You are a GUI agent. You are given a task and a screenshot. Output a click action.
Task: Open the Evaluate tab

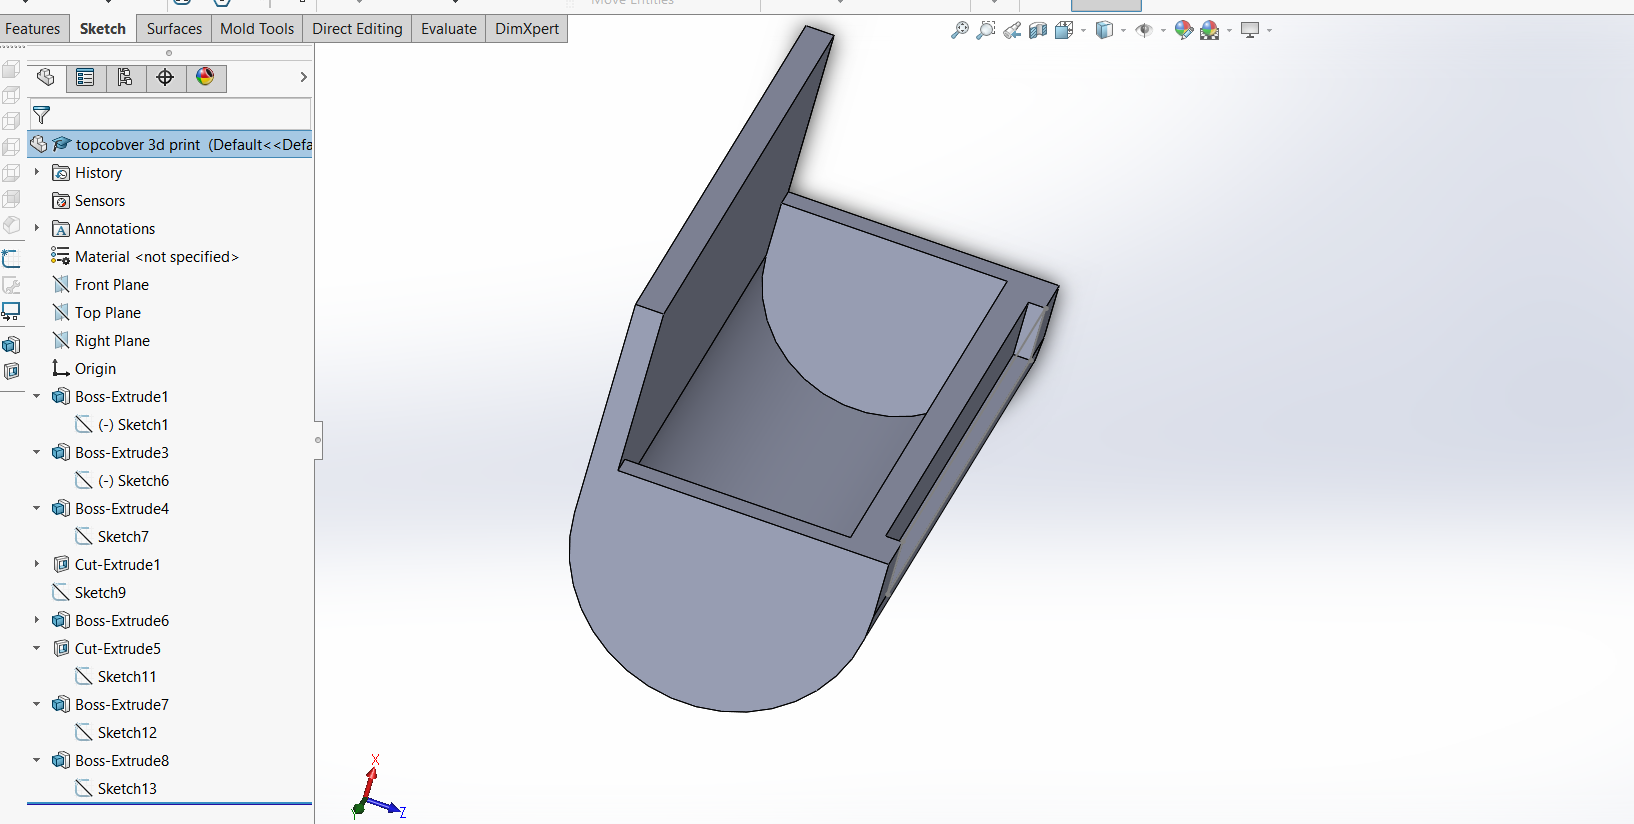449,28
